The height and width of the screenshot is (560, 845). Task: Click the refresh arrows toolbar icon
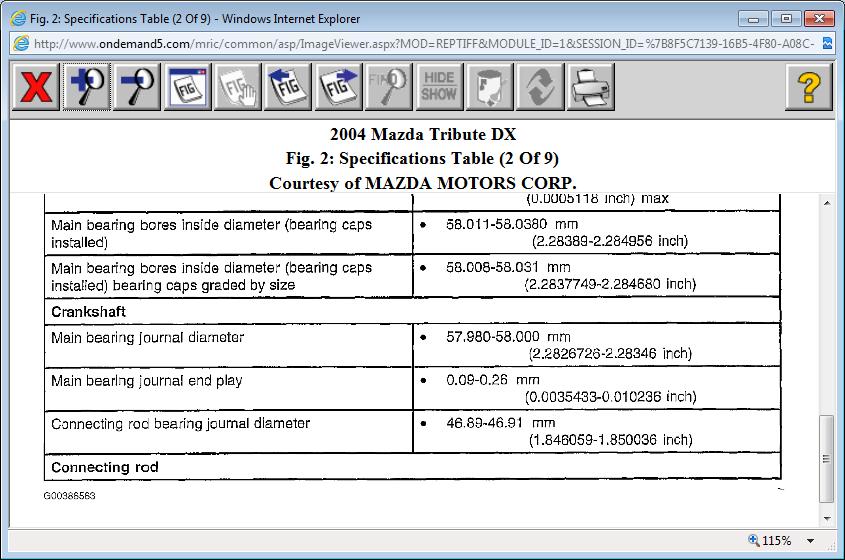point(540,88)
